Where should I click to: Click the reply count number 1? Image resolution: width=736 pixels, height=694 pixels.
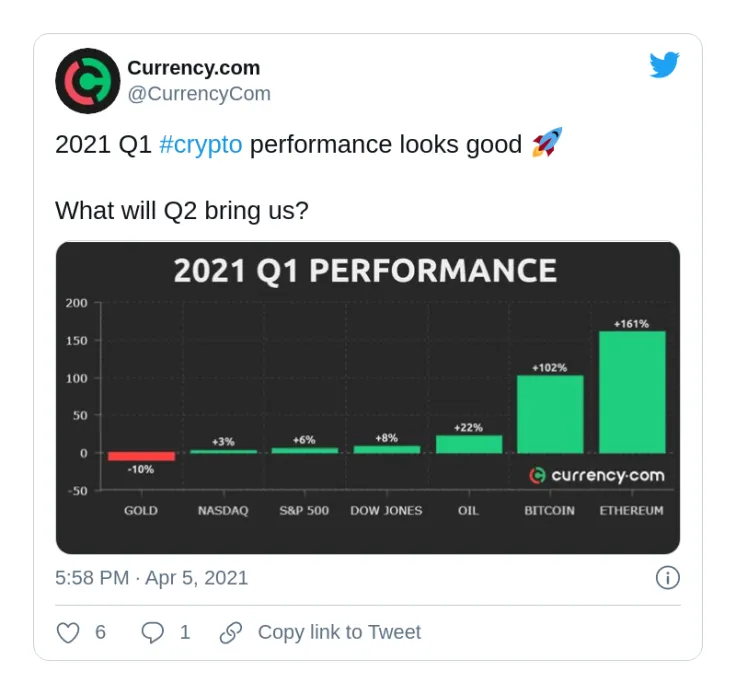pos(185,632)
